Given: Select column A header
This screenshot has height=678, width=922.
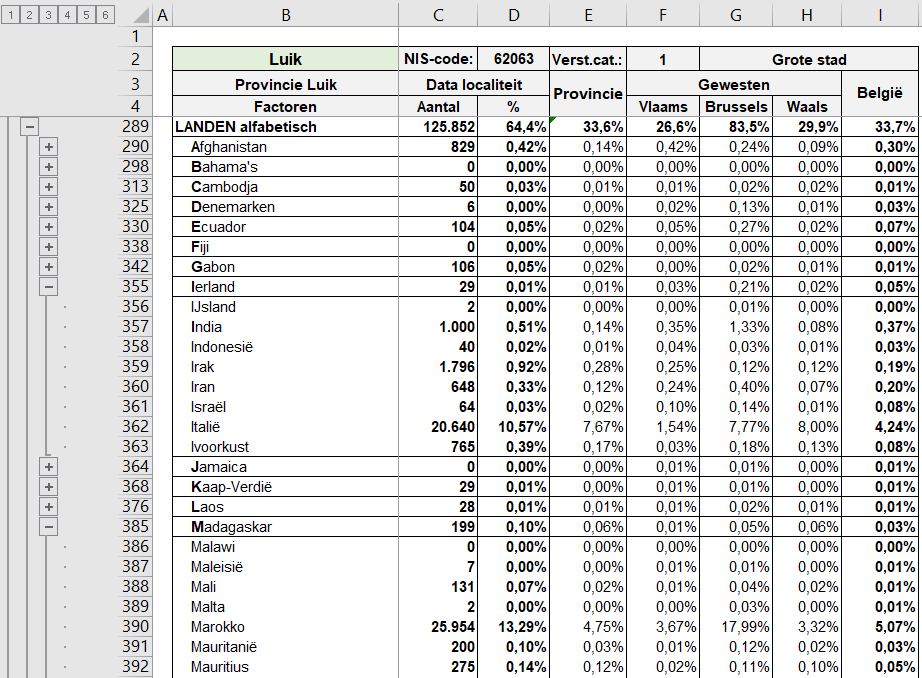Looking at the screenshot, I should click(162, 15).
